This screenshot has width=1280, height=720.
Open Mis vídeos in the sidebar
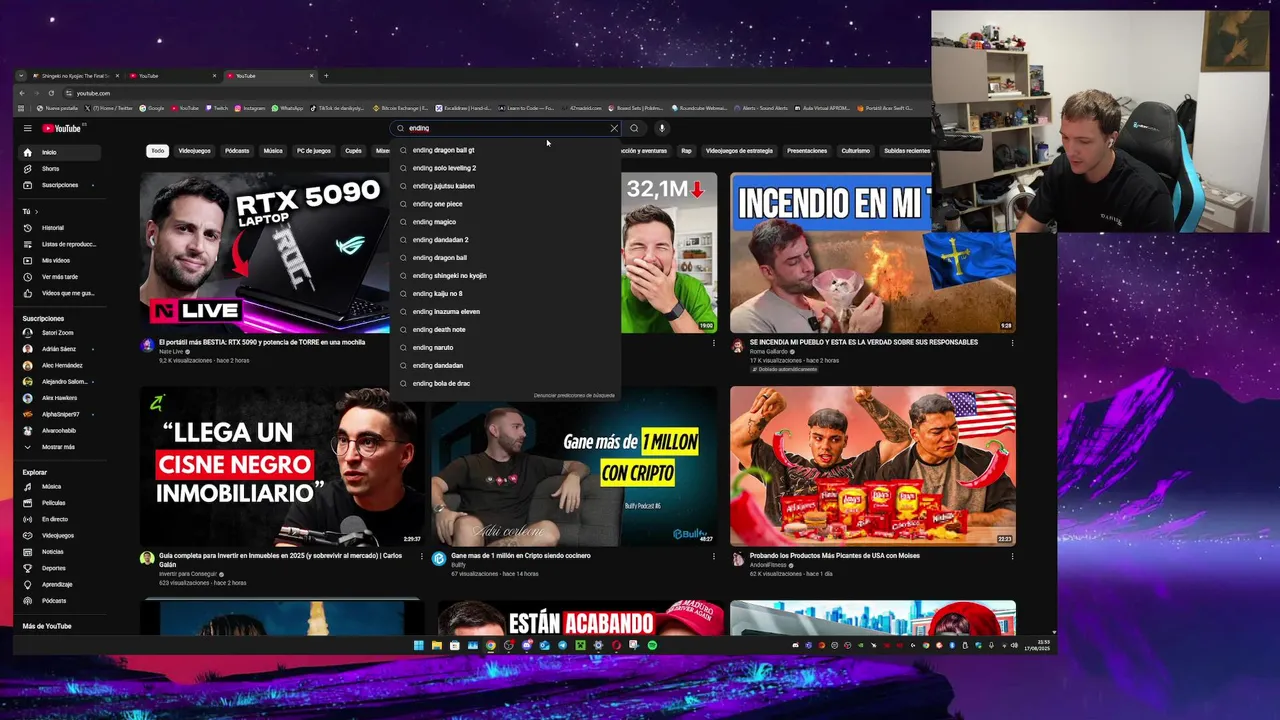60,260
